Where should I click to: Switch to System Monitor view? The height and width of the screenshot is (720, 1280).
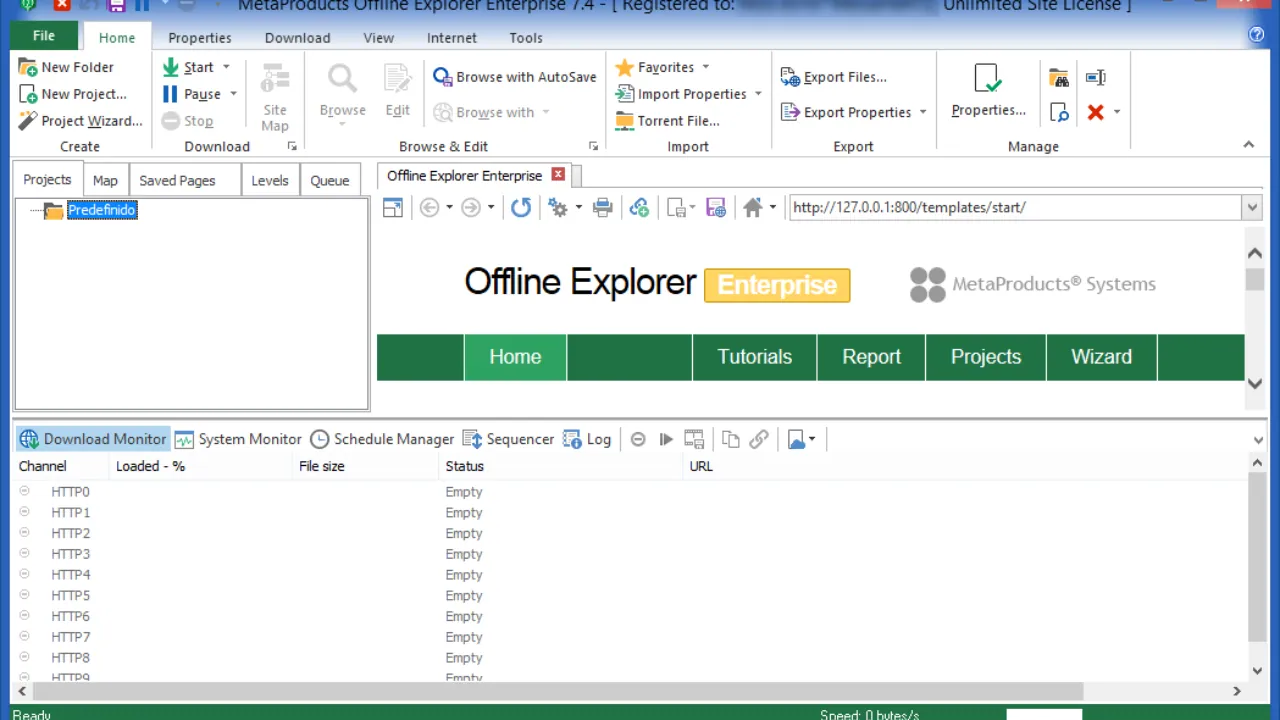pos(238,439)
